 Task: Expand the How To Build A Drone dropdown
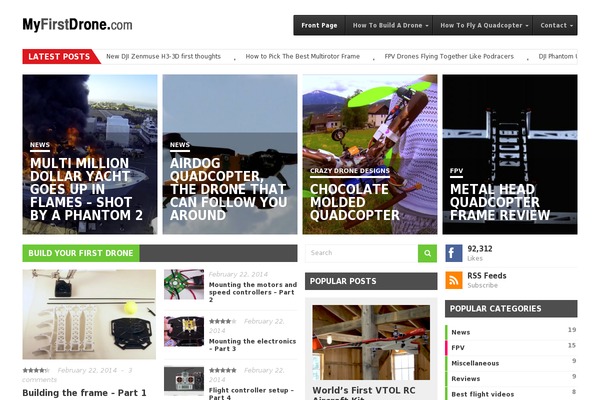(x=389, y=25)
